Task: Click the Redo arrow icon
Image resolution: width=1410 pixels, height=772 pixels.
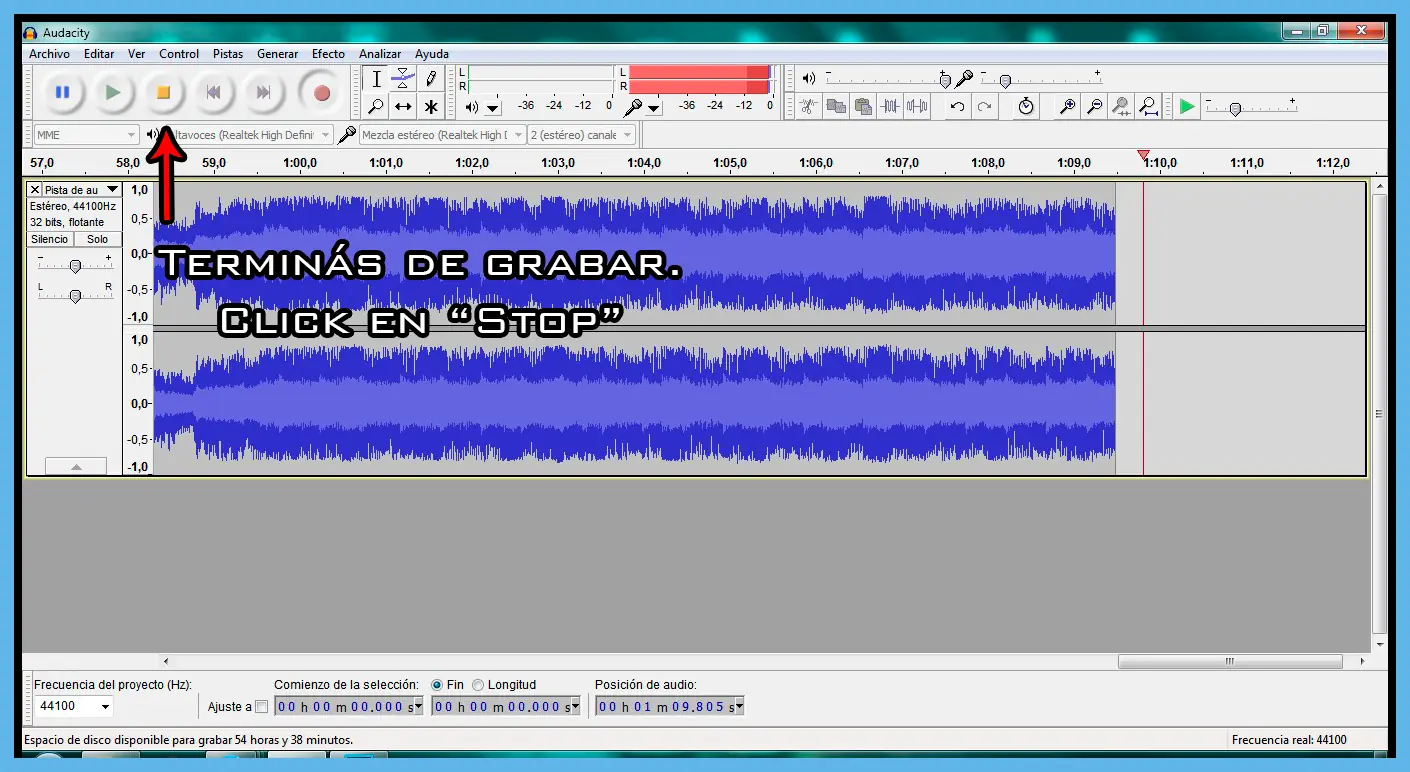Action: [985, 106]
